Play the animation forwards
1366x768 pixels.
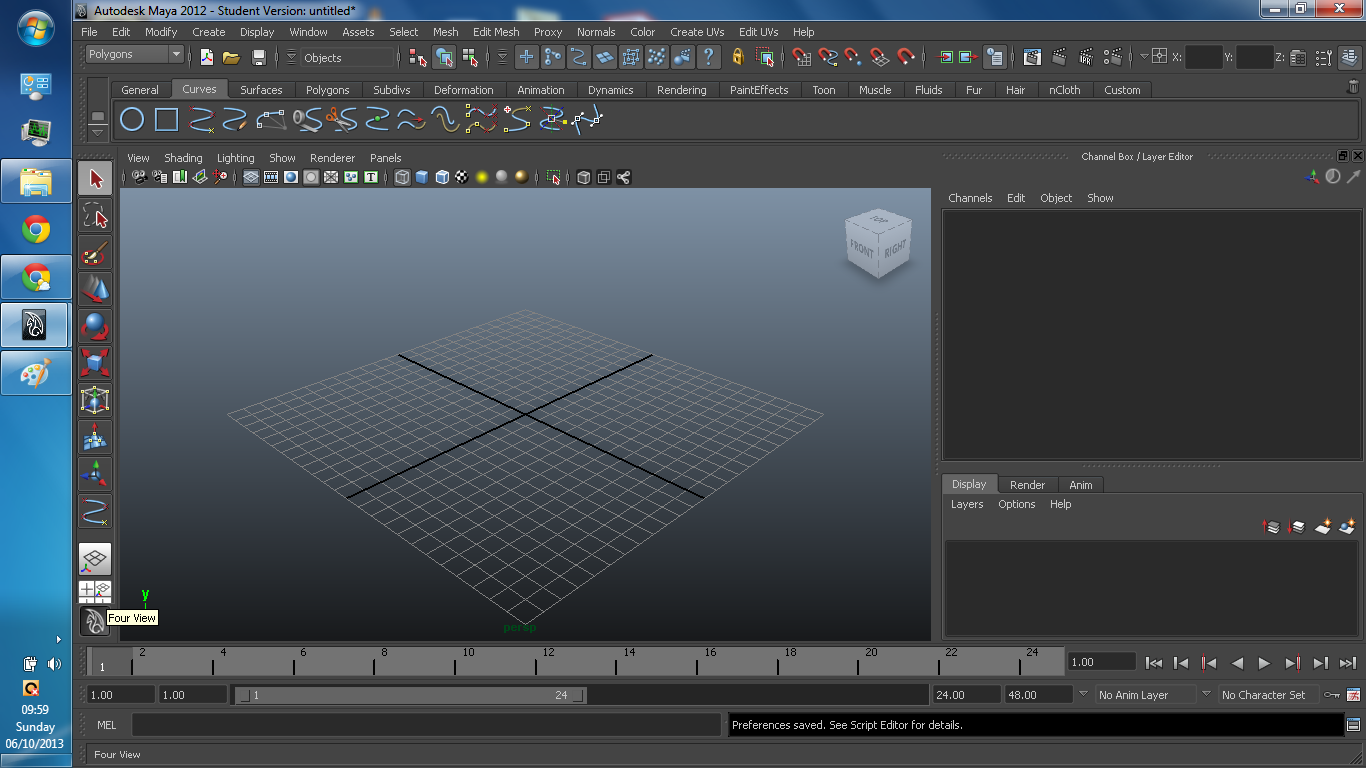(1264, 663)
